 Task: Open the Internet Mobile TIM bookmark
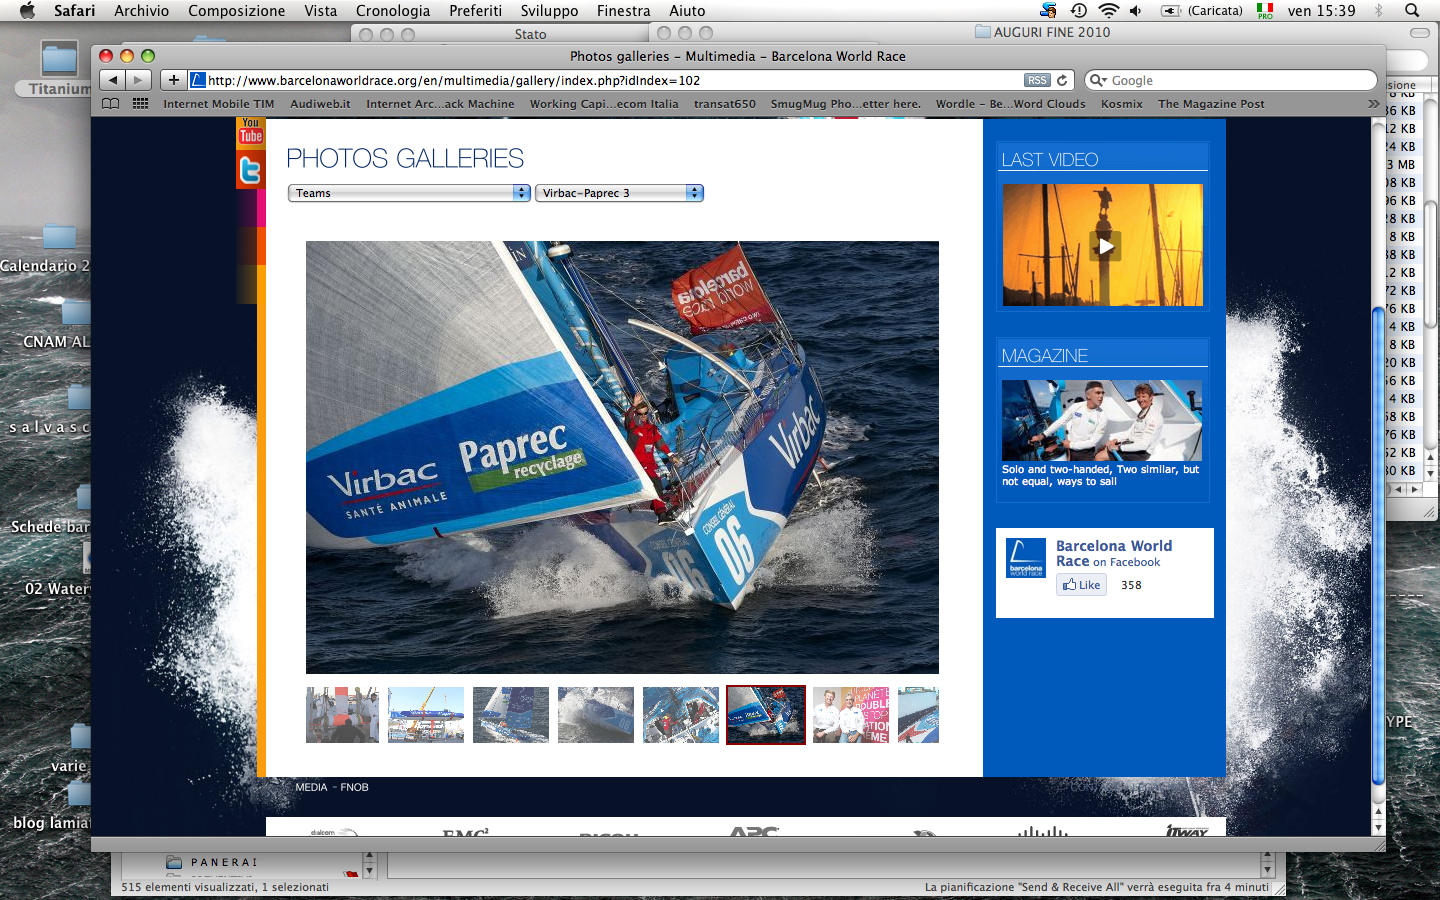pyautogui.click(x=219, y=103)
